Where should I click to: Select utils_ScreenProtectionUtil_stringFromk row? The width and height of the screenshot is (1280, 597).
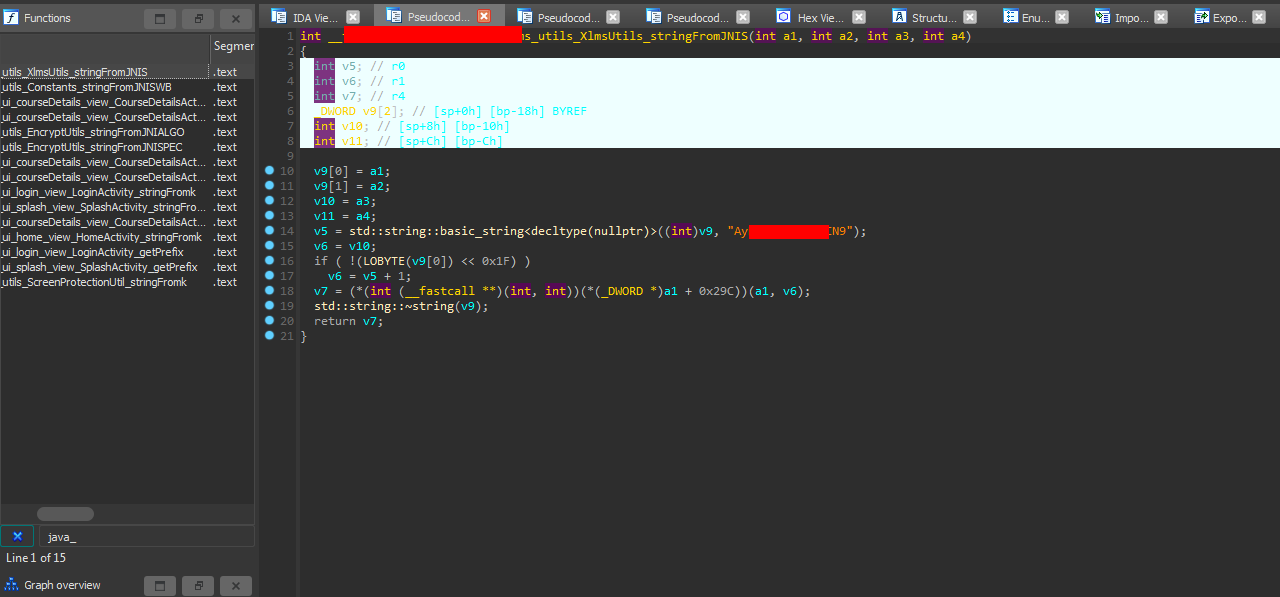(x=127, y=282)
